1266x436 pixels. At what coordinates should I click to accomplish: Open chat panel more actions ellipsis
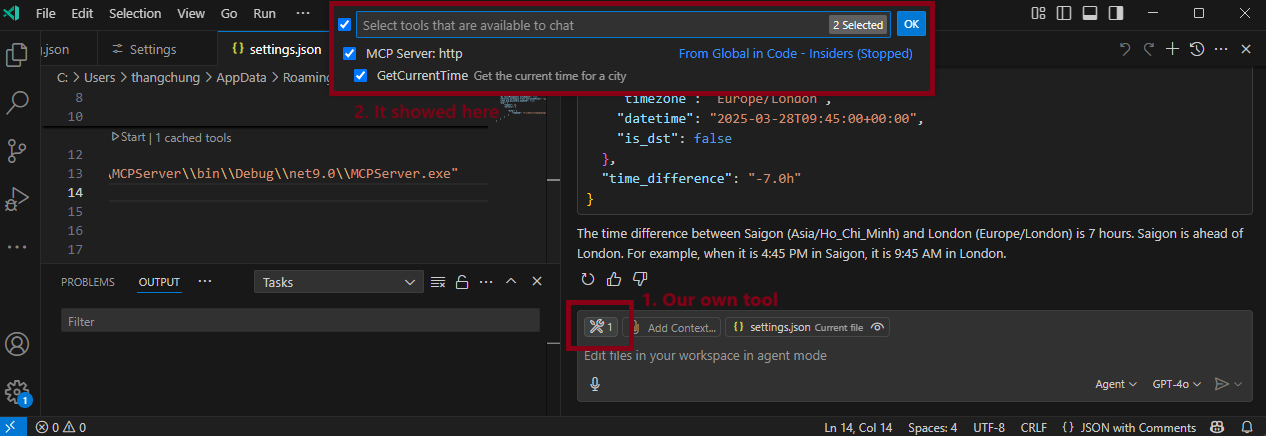(1220, 49)
